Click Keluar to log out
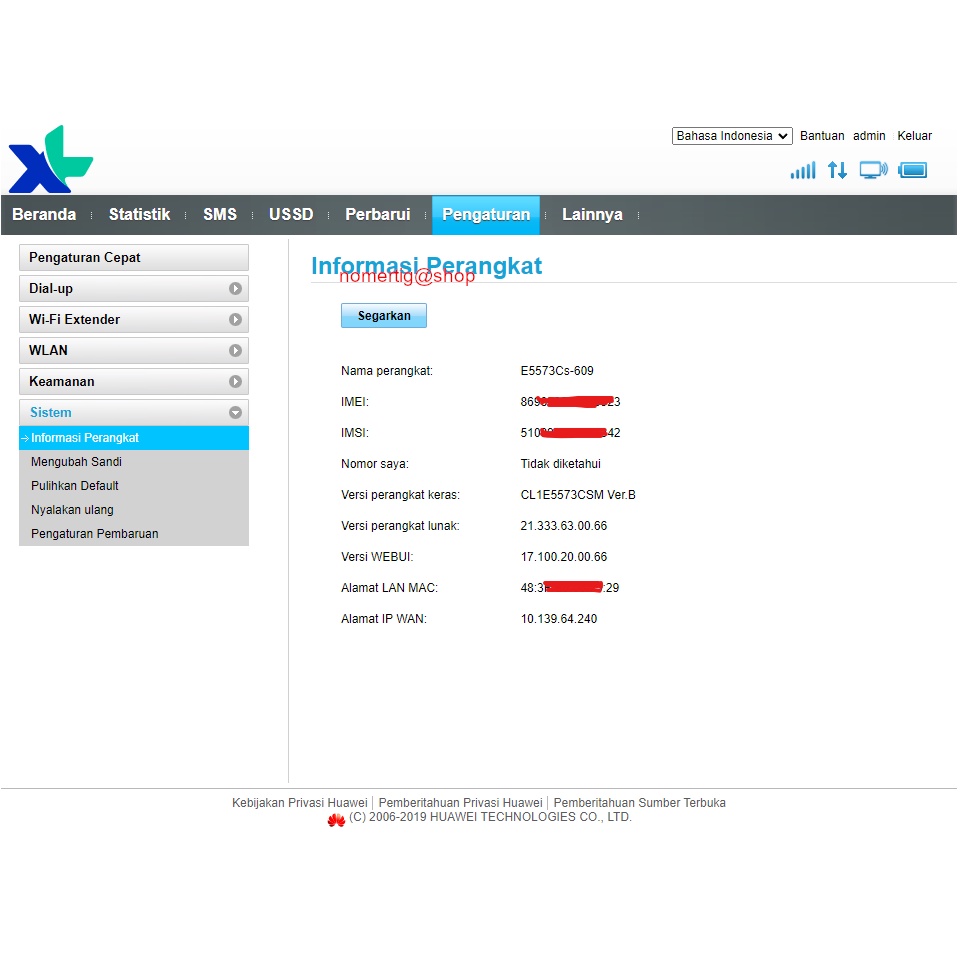This screenshot has height=960, width=960. click(x=914, y=136)
